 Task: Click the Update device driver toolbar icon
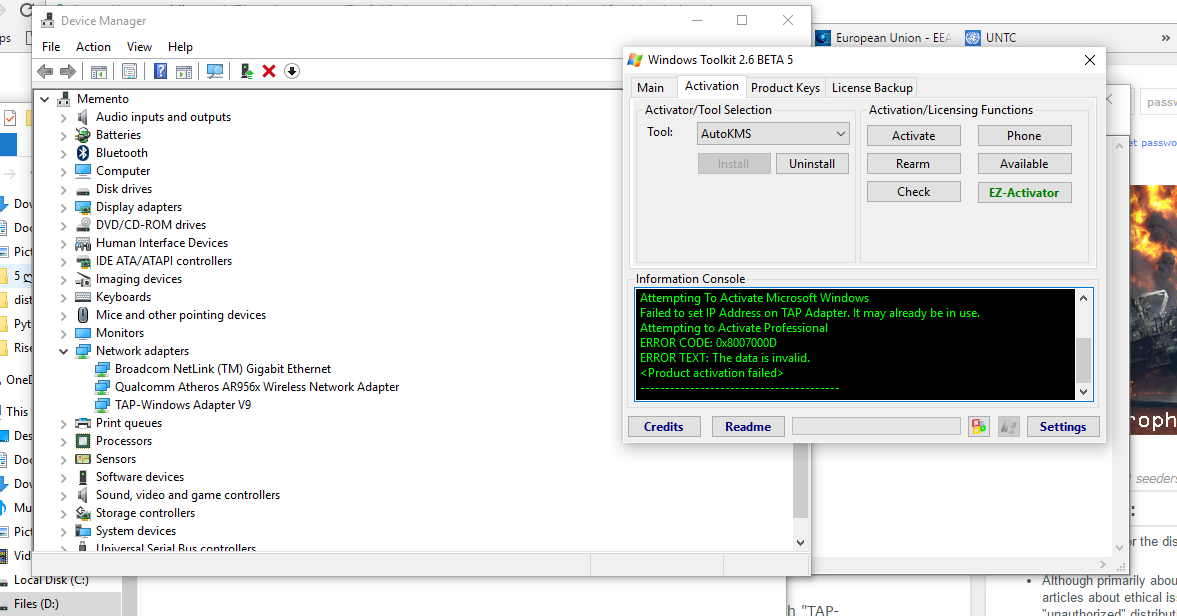(x=246, y=71)
